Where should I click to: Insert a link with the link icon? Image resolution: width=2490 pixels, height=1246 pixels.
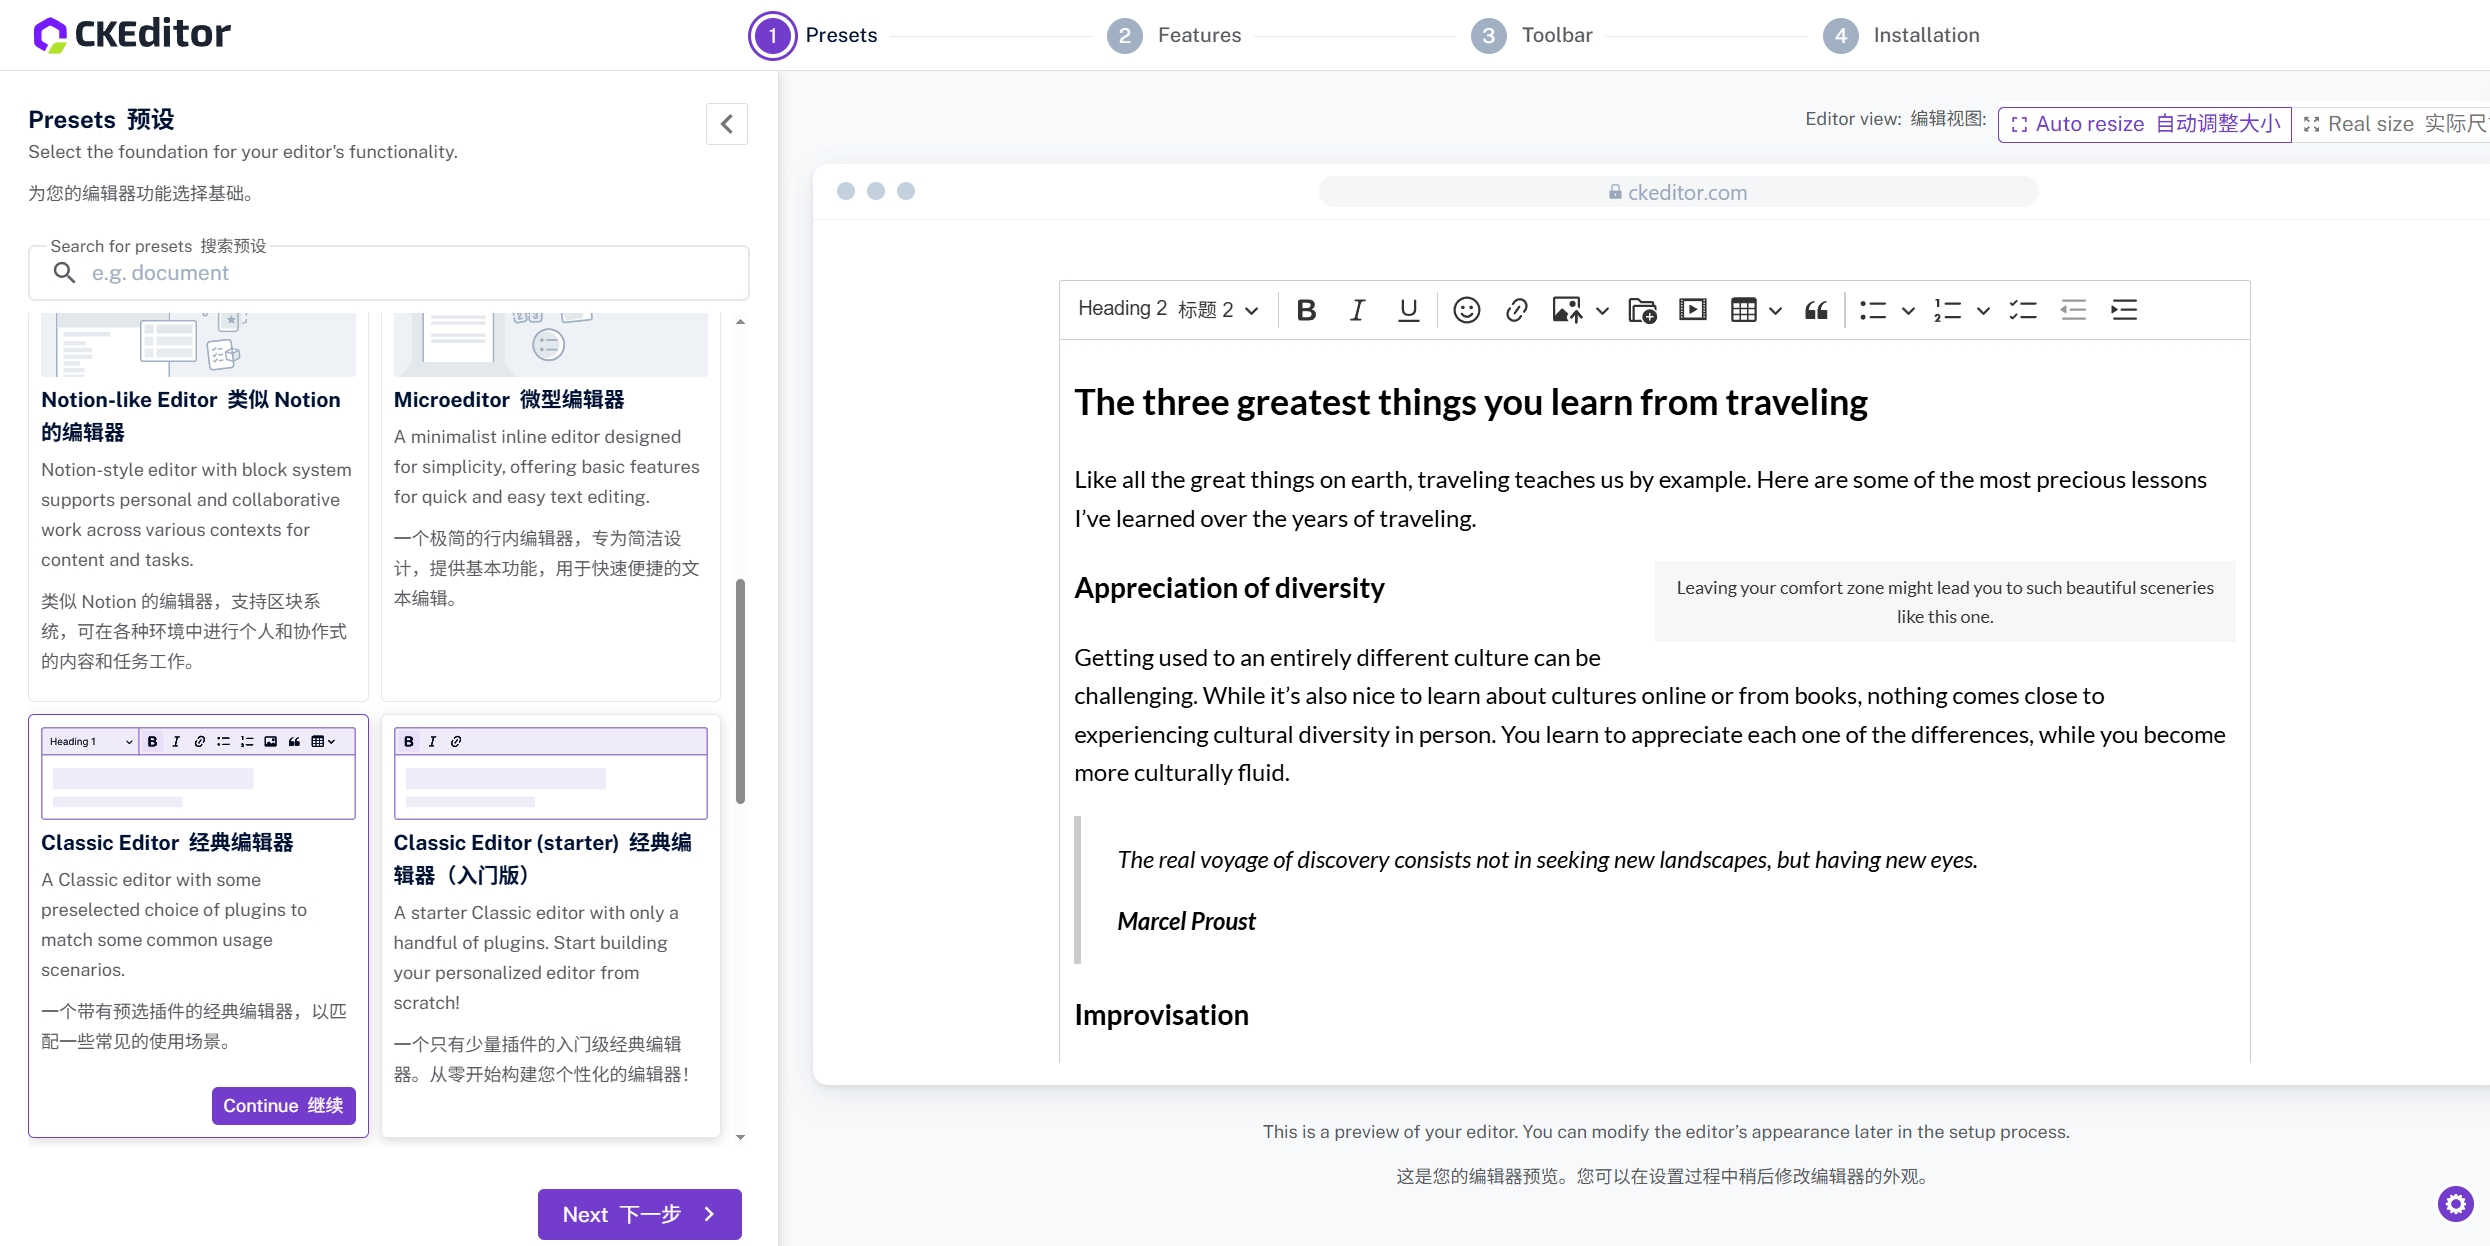pyautogui.click(x=1516, y=310)
